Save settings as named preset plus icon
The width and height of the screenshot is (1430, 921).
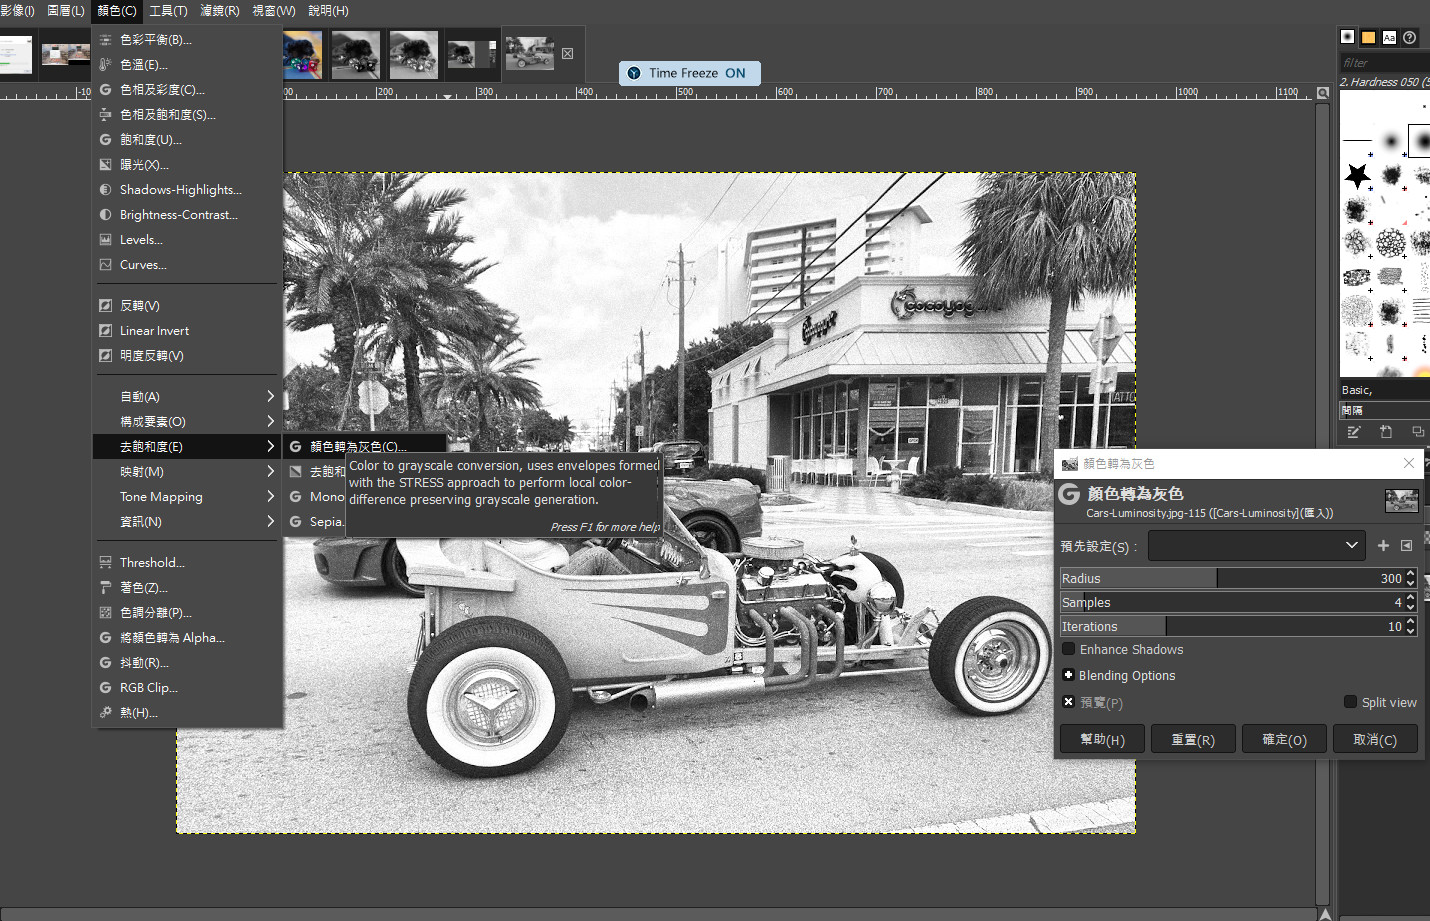pos(1383,546)
